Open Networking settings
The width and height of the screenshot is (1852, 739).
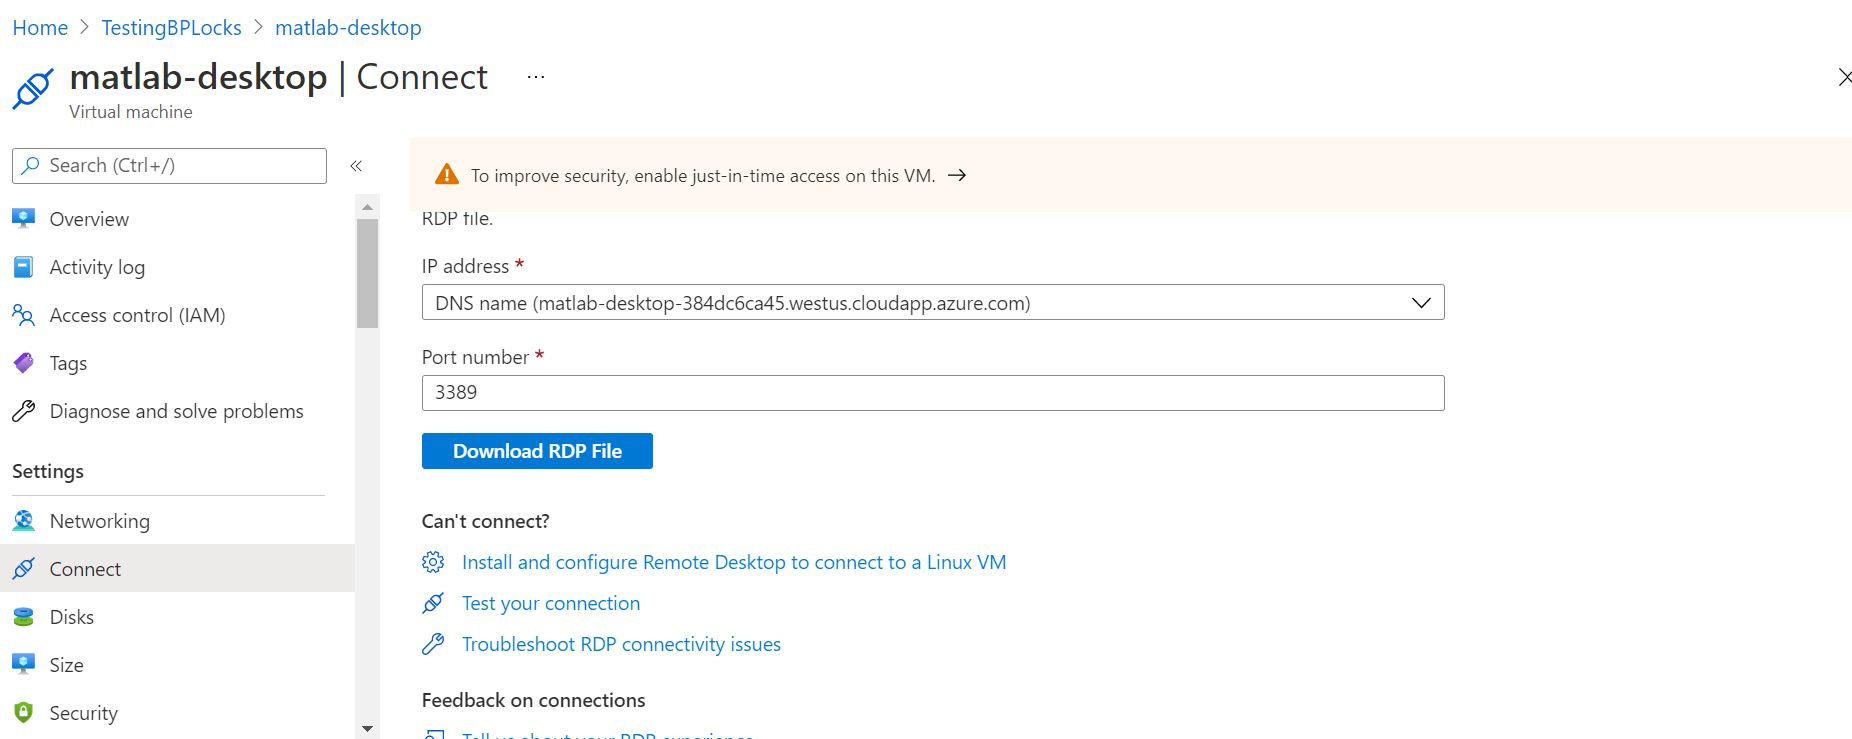point(100,521)
